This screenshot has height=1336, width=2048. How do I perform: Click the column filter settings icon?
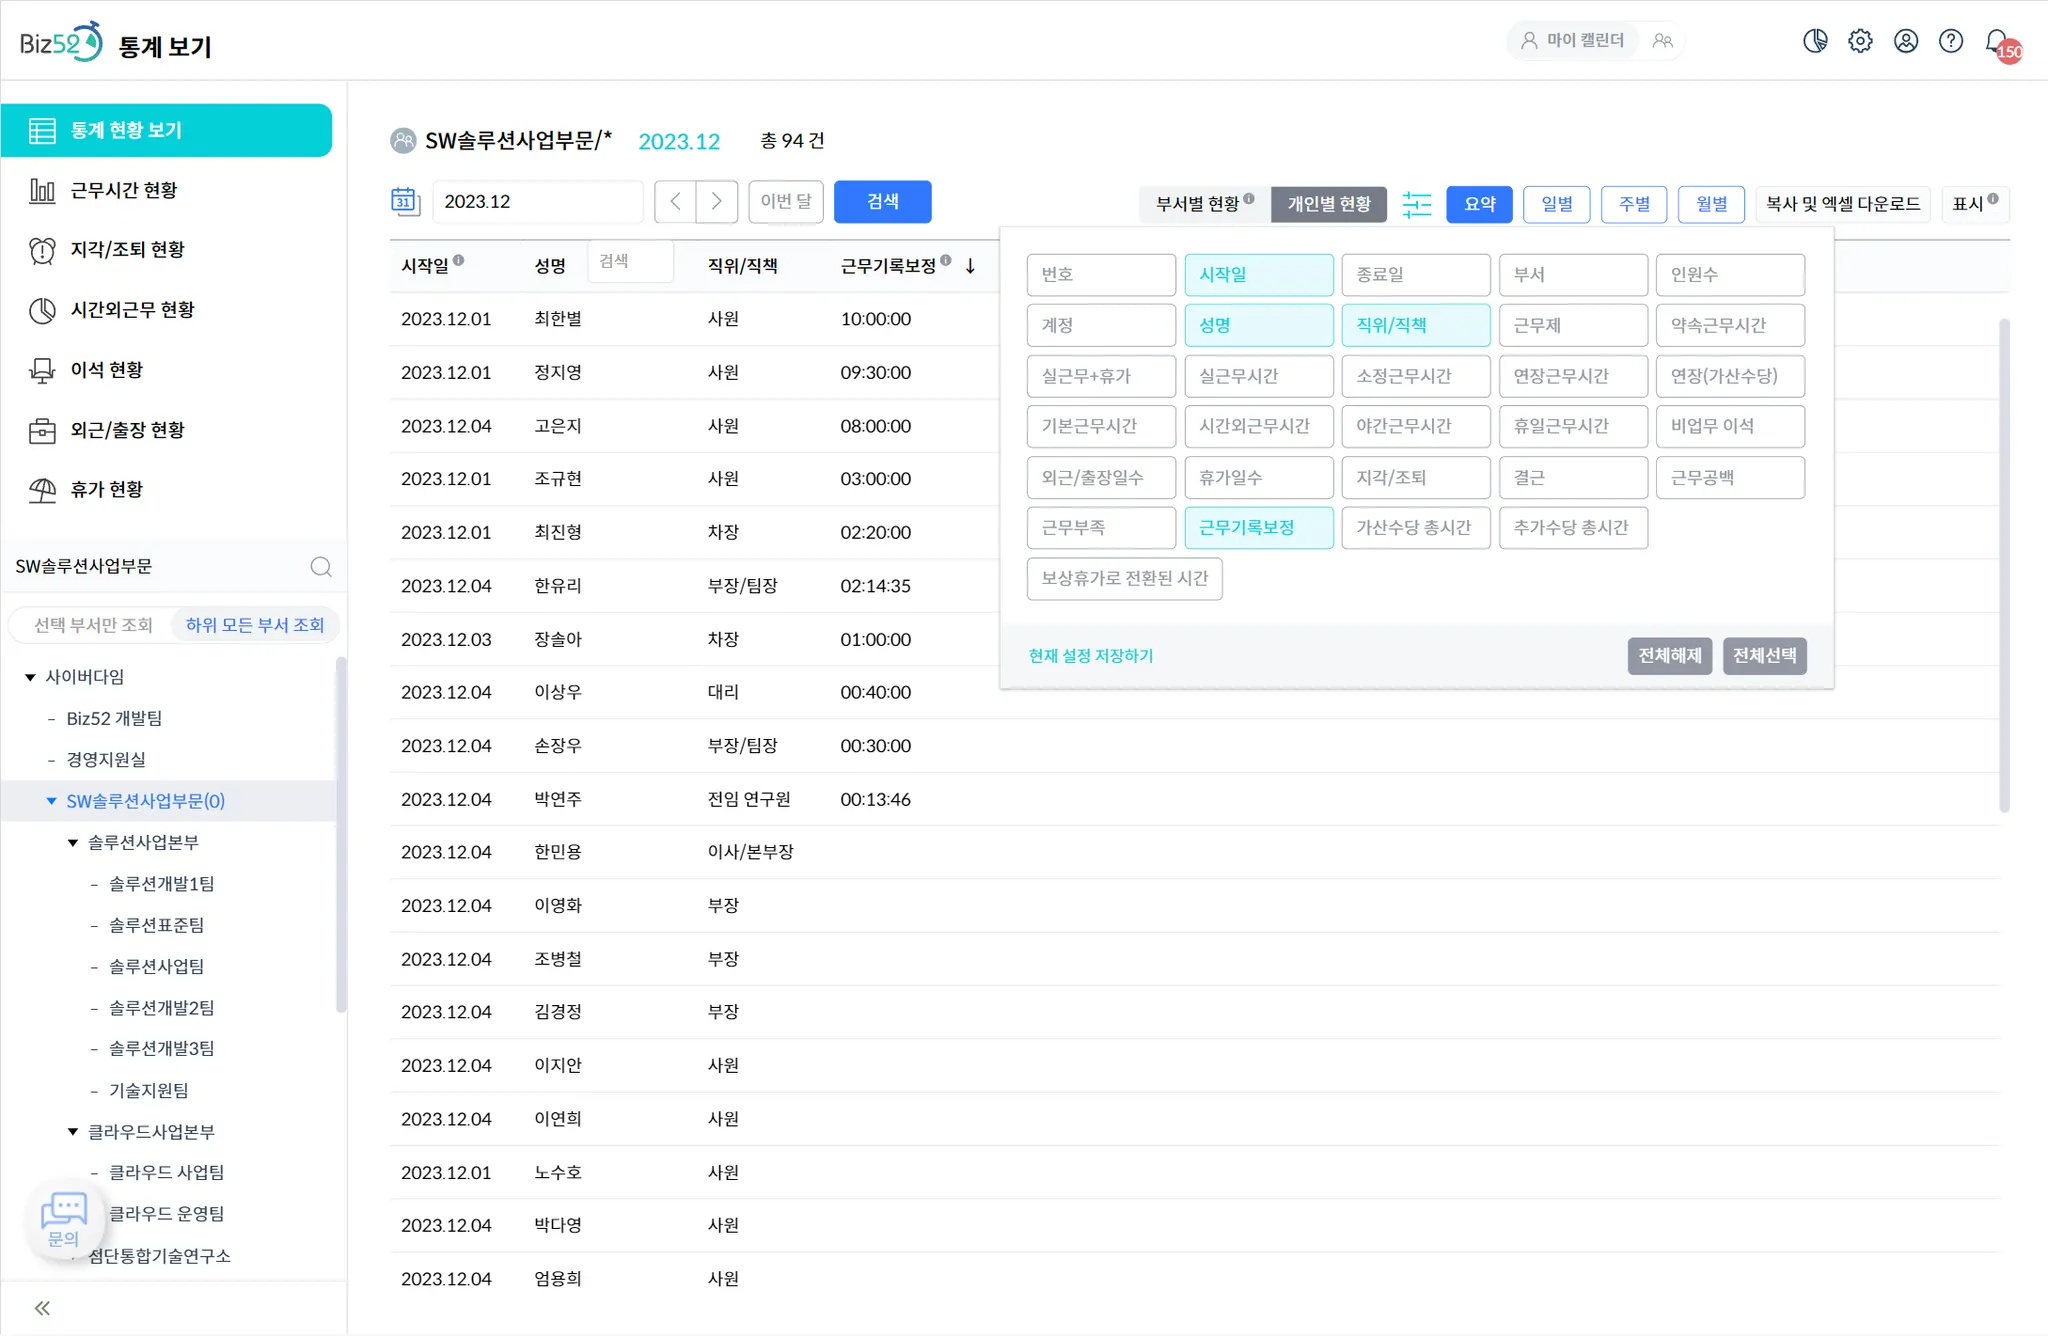(x=1417, y=204)
